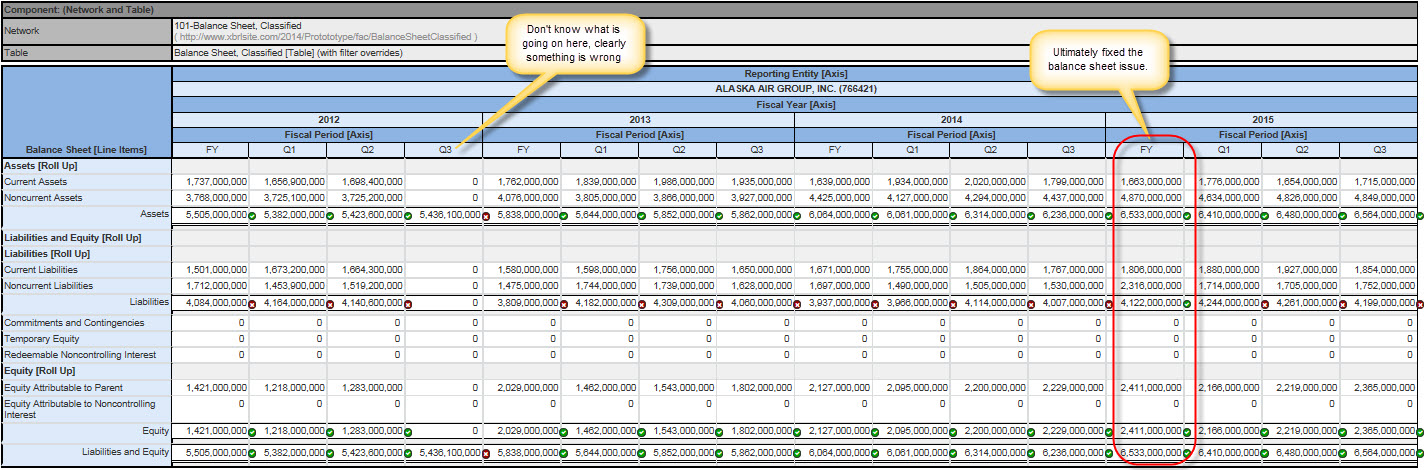Screen dimensions: 1428x470
Task: Click red error icon beside 2012 Q3 Liabilities and Equity
Action: point(487,453)
